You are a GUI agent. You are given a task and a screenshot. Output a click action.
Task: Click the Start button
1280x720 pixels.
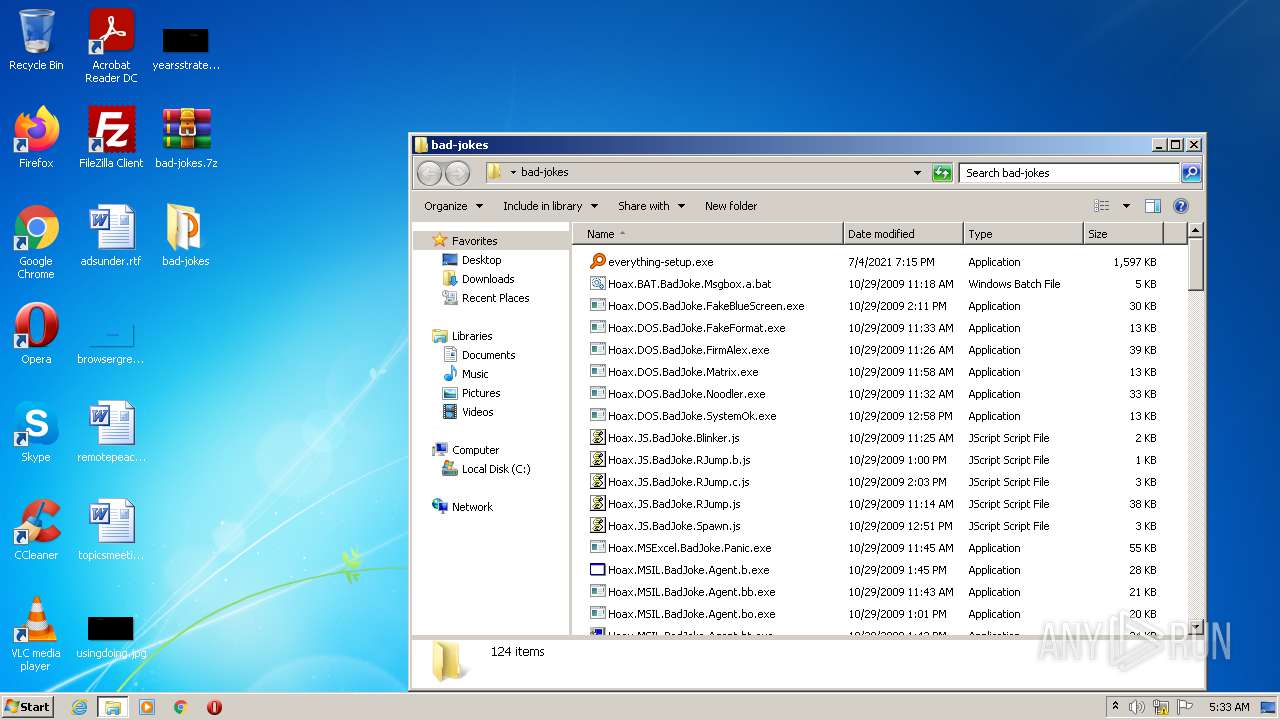click(28, 707)
